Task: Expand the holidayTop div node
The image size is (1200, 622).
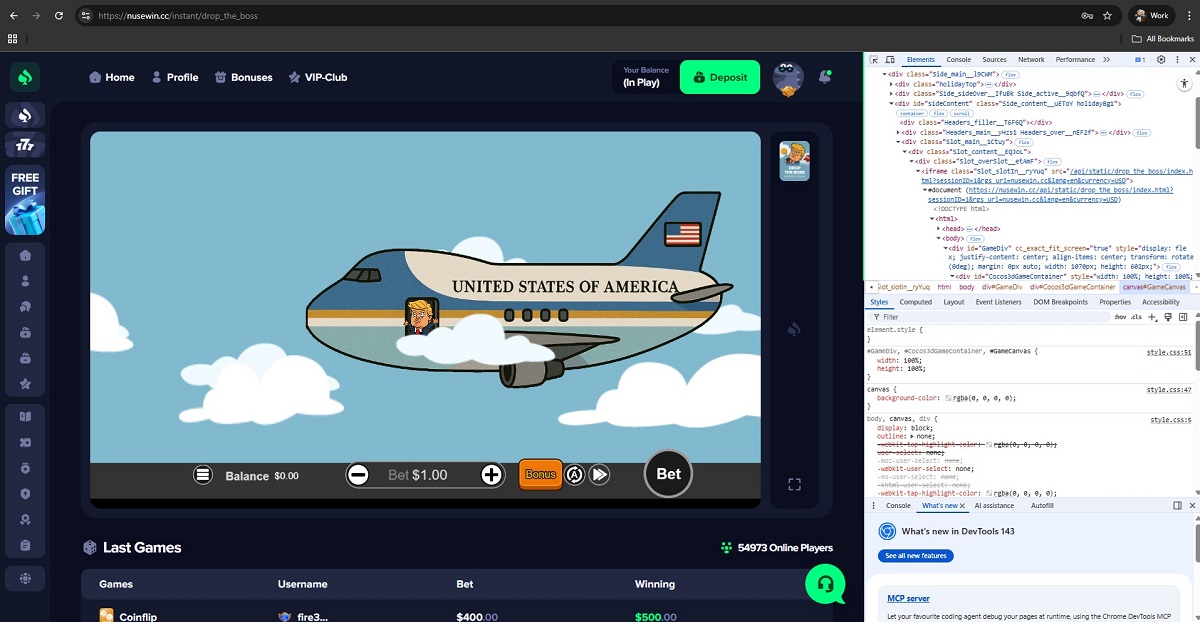Action: (x=891, y=84)
